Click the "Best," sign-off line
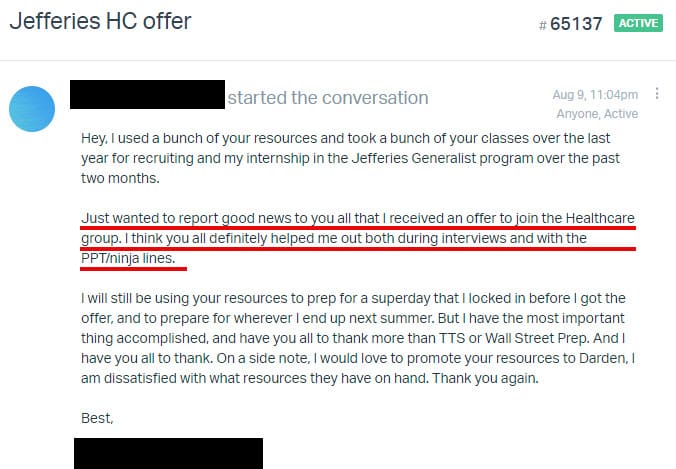The height and width of the screenshot is (469, 676). pyautogui.click(x=97, y=418)
